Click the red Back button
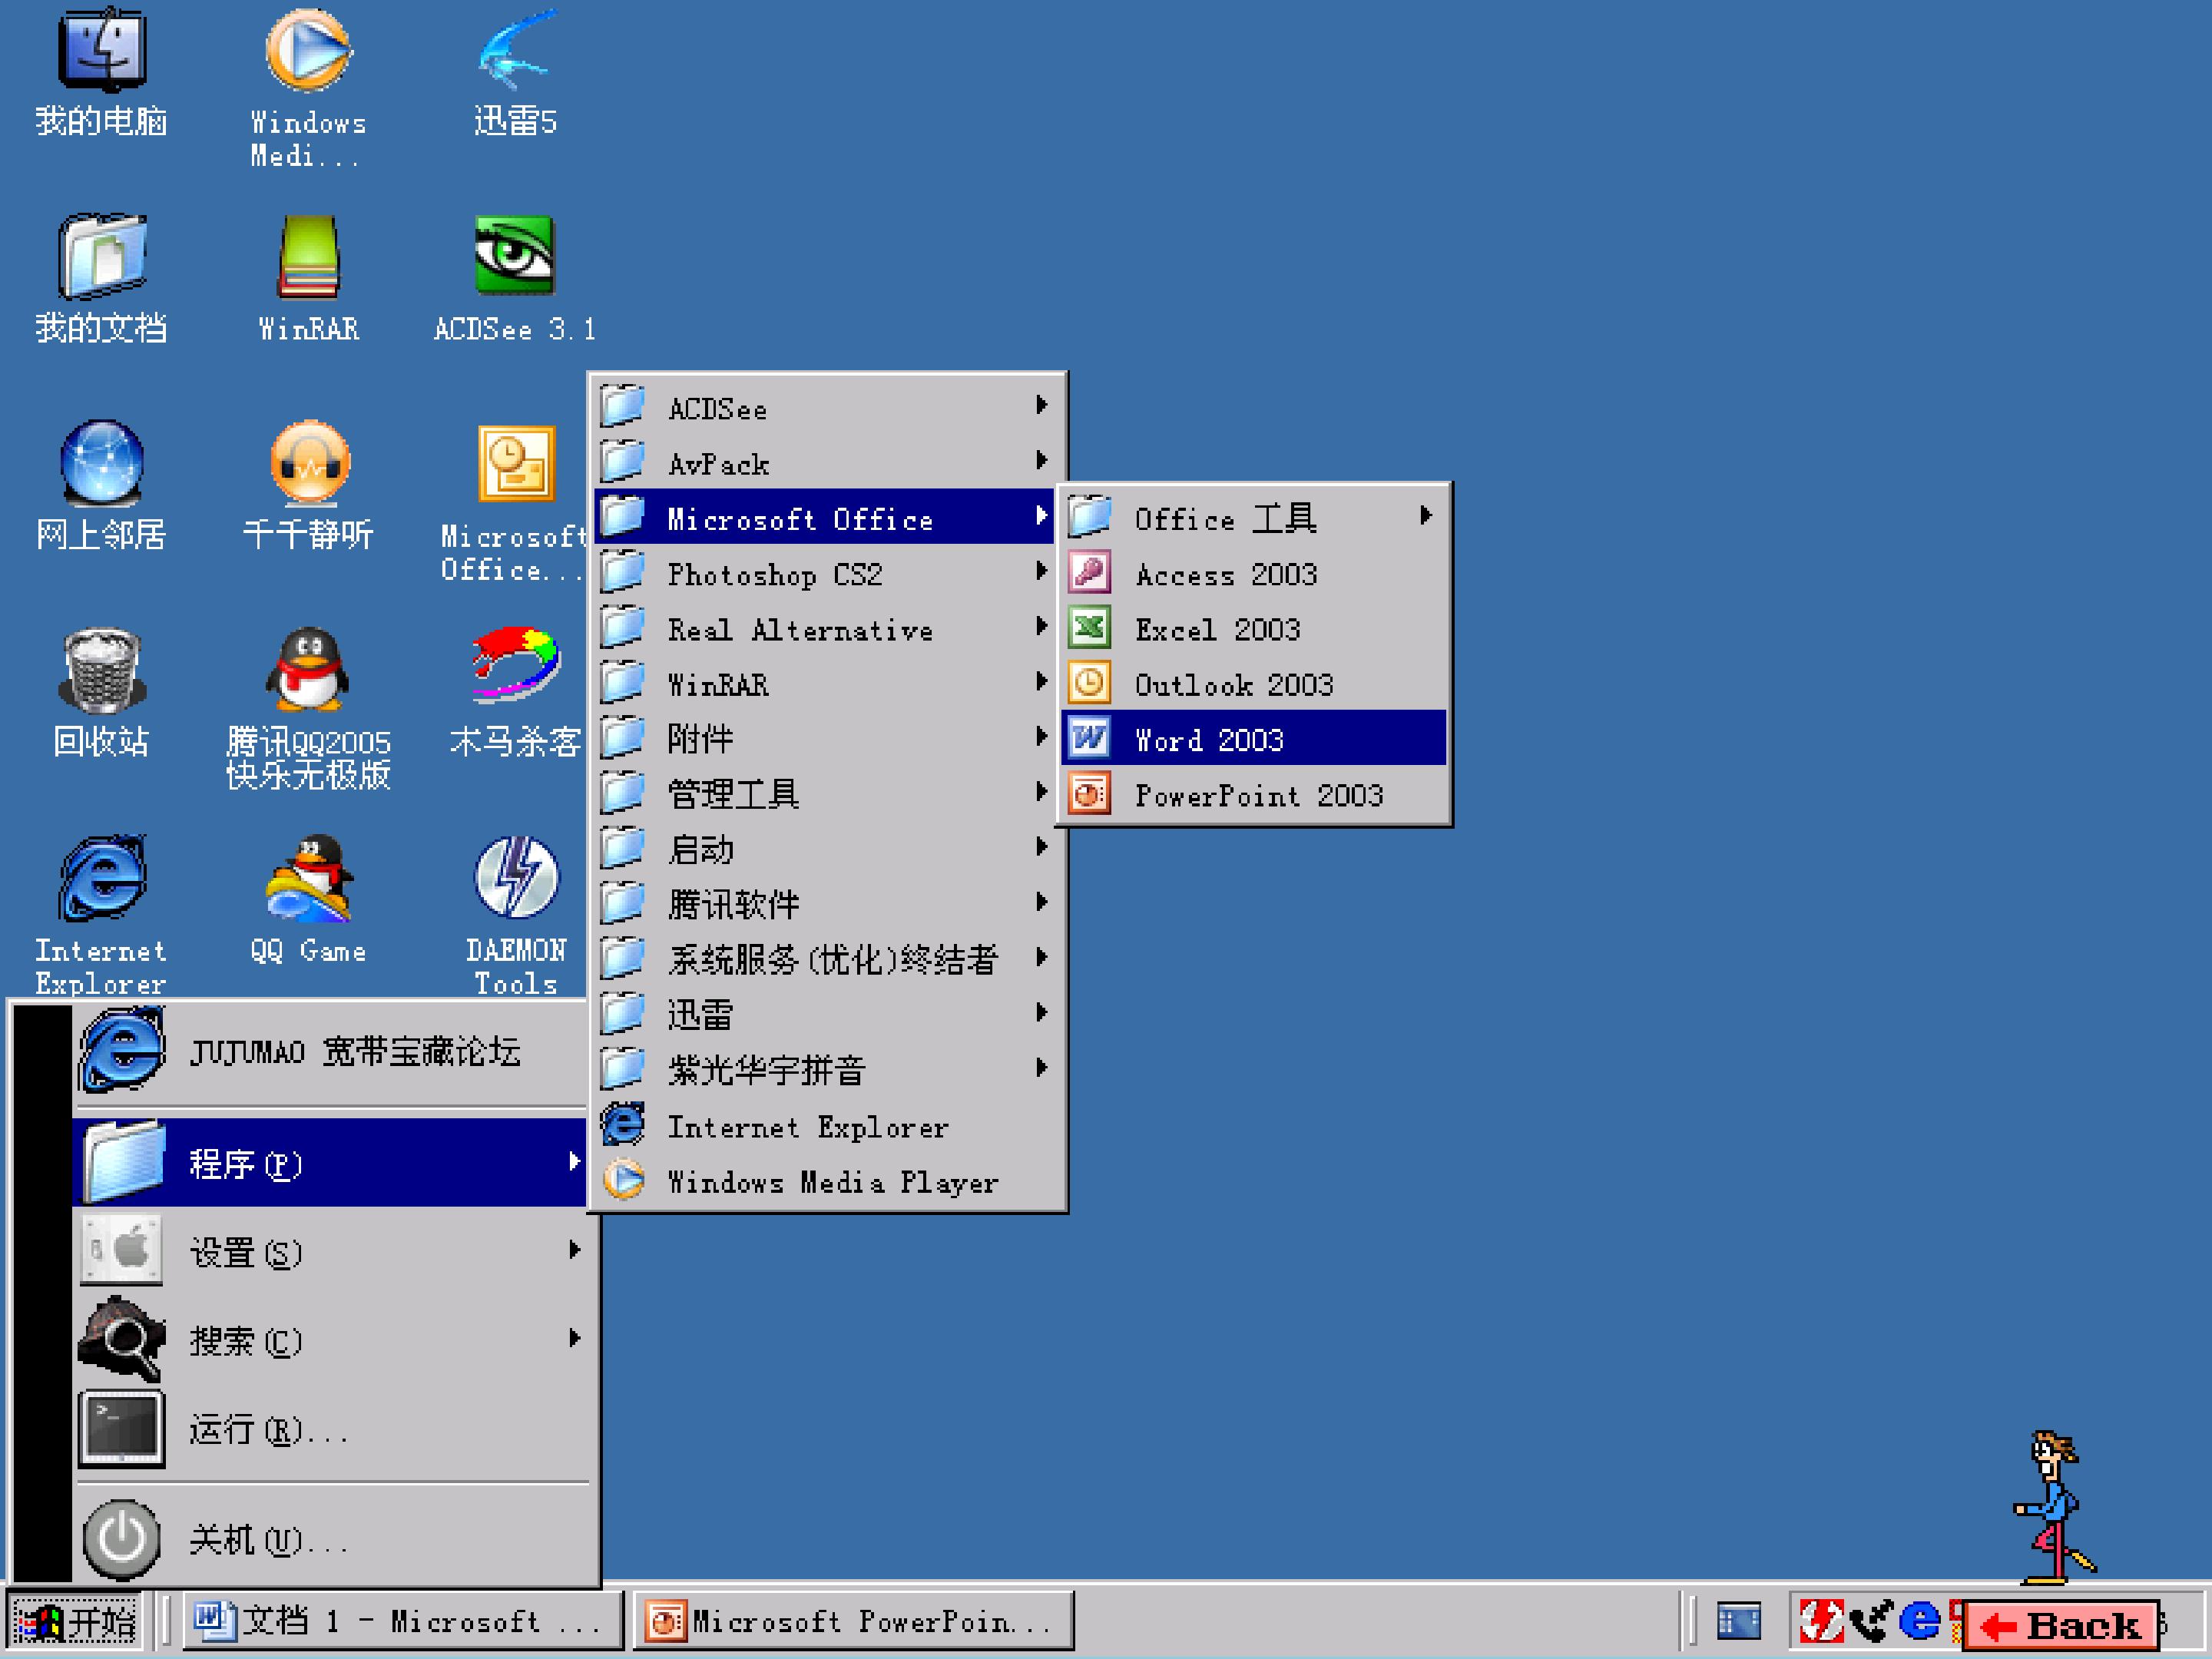This screenshot has height=1659, width=2212. (x=2061, y=1625)
